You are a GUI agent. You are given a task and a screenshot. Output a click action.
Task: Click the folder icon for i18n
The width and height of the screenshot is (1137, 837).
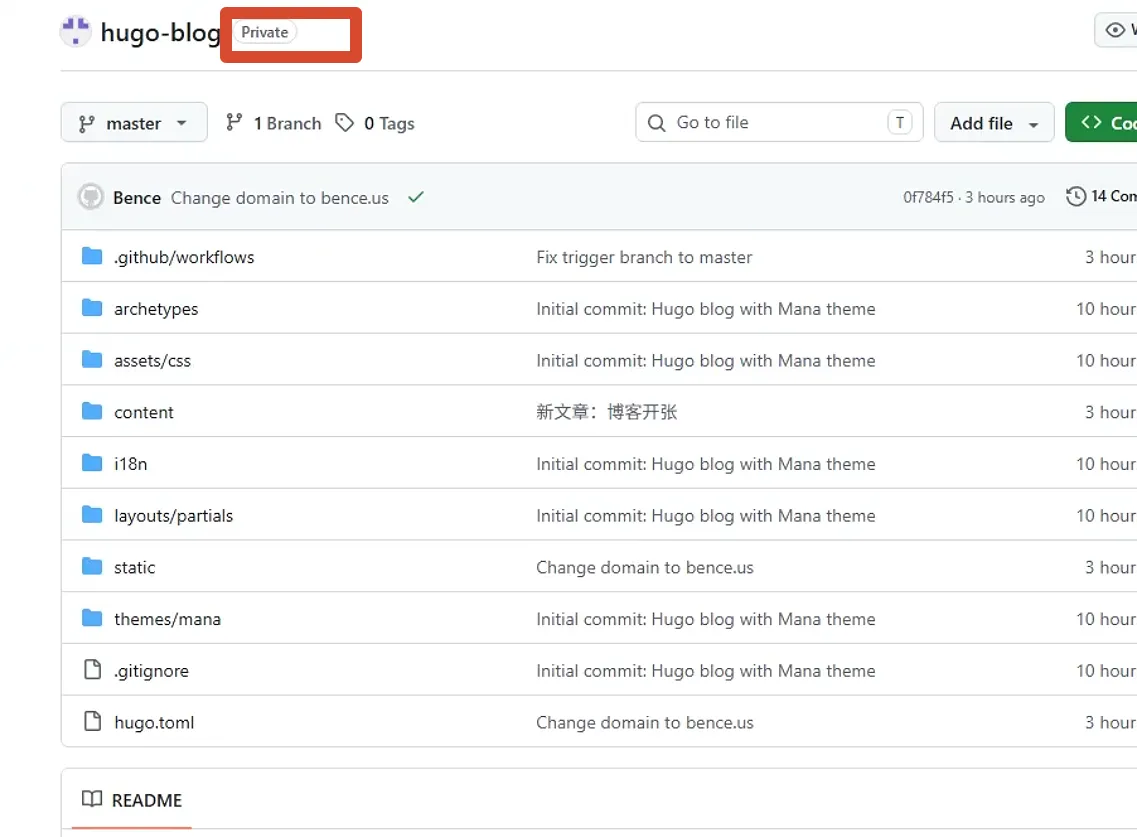pos(92,463)
